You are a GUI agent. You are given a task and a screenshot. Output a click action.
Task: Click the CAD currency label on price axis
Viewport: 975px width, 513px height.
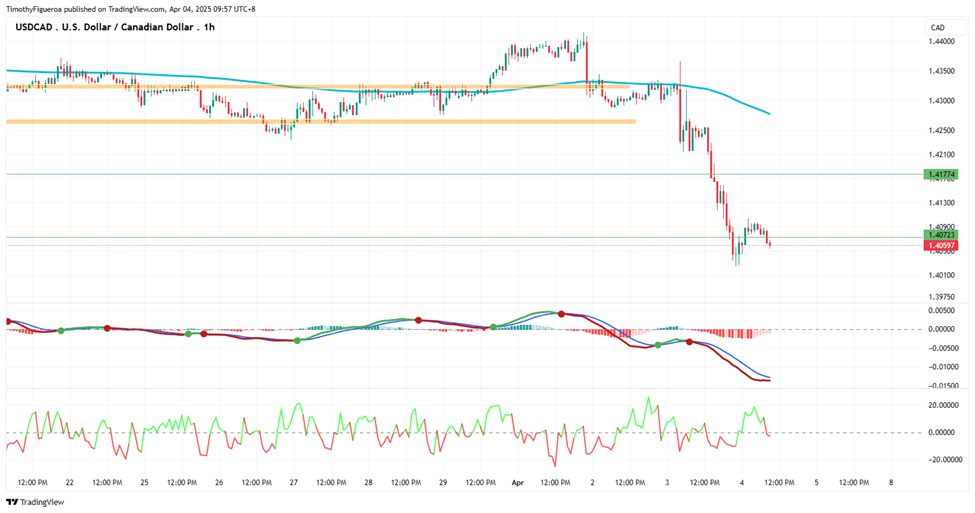pos(938,27)
